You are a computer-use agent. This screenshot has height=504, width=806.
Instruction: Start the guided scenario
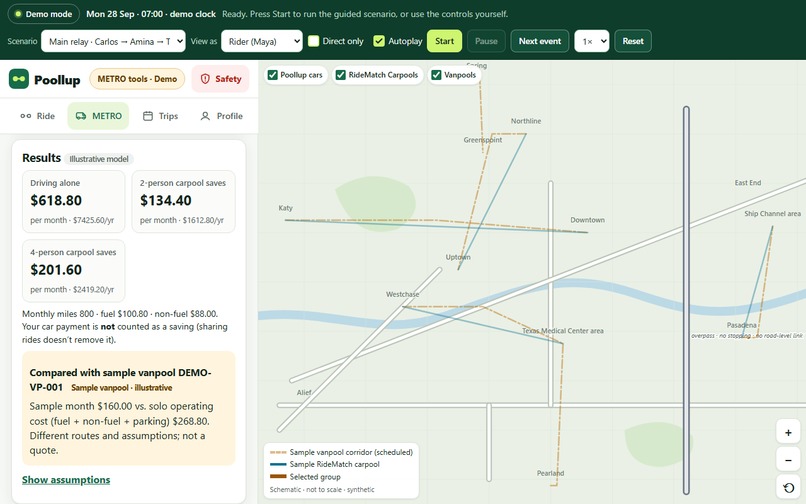444,41
